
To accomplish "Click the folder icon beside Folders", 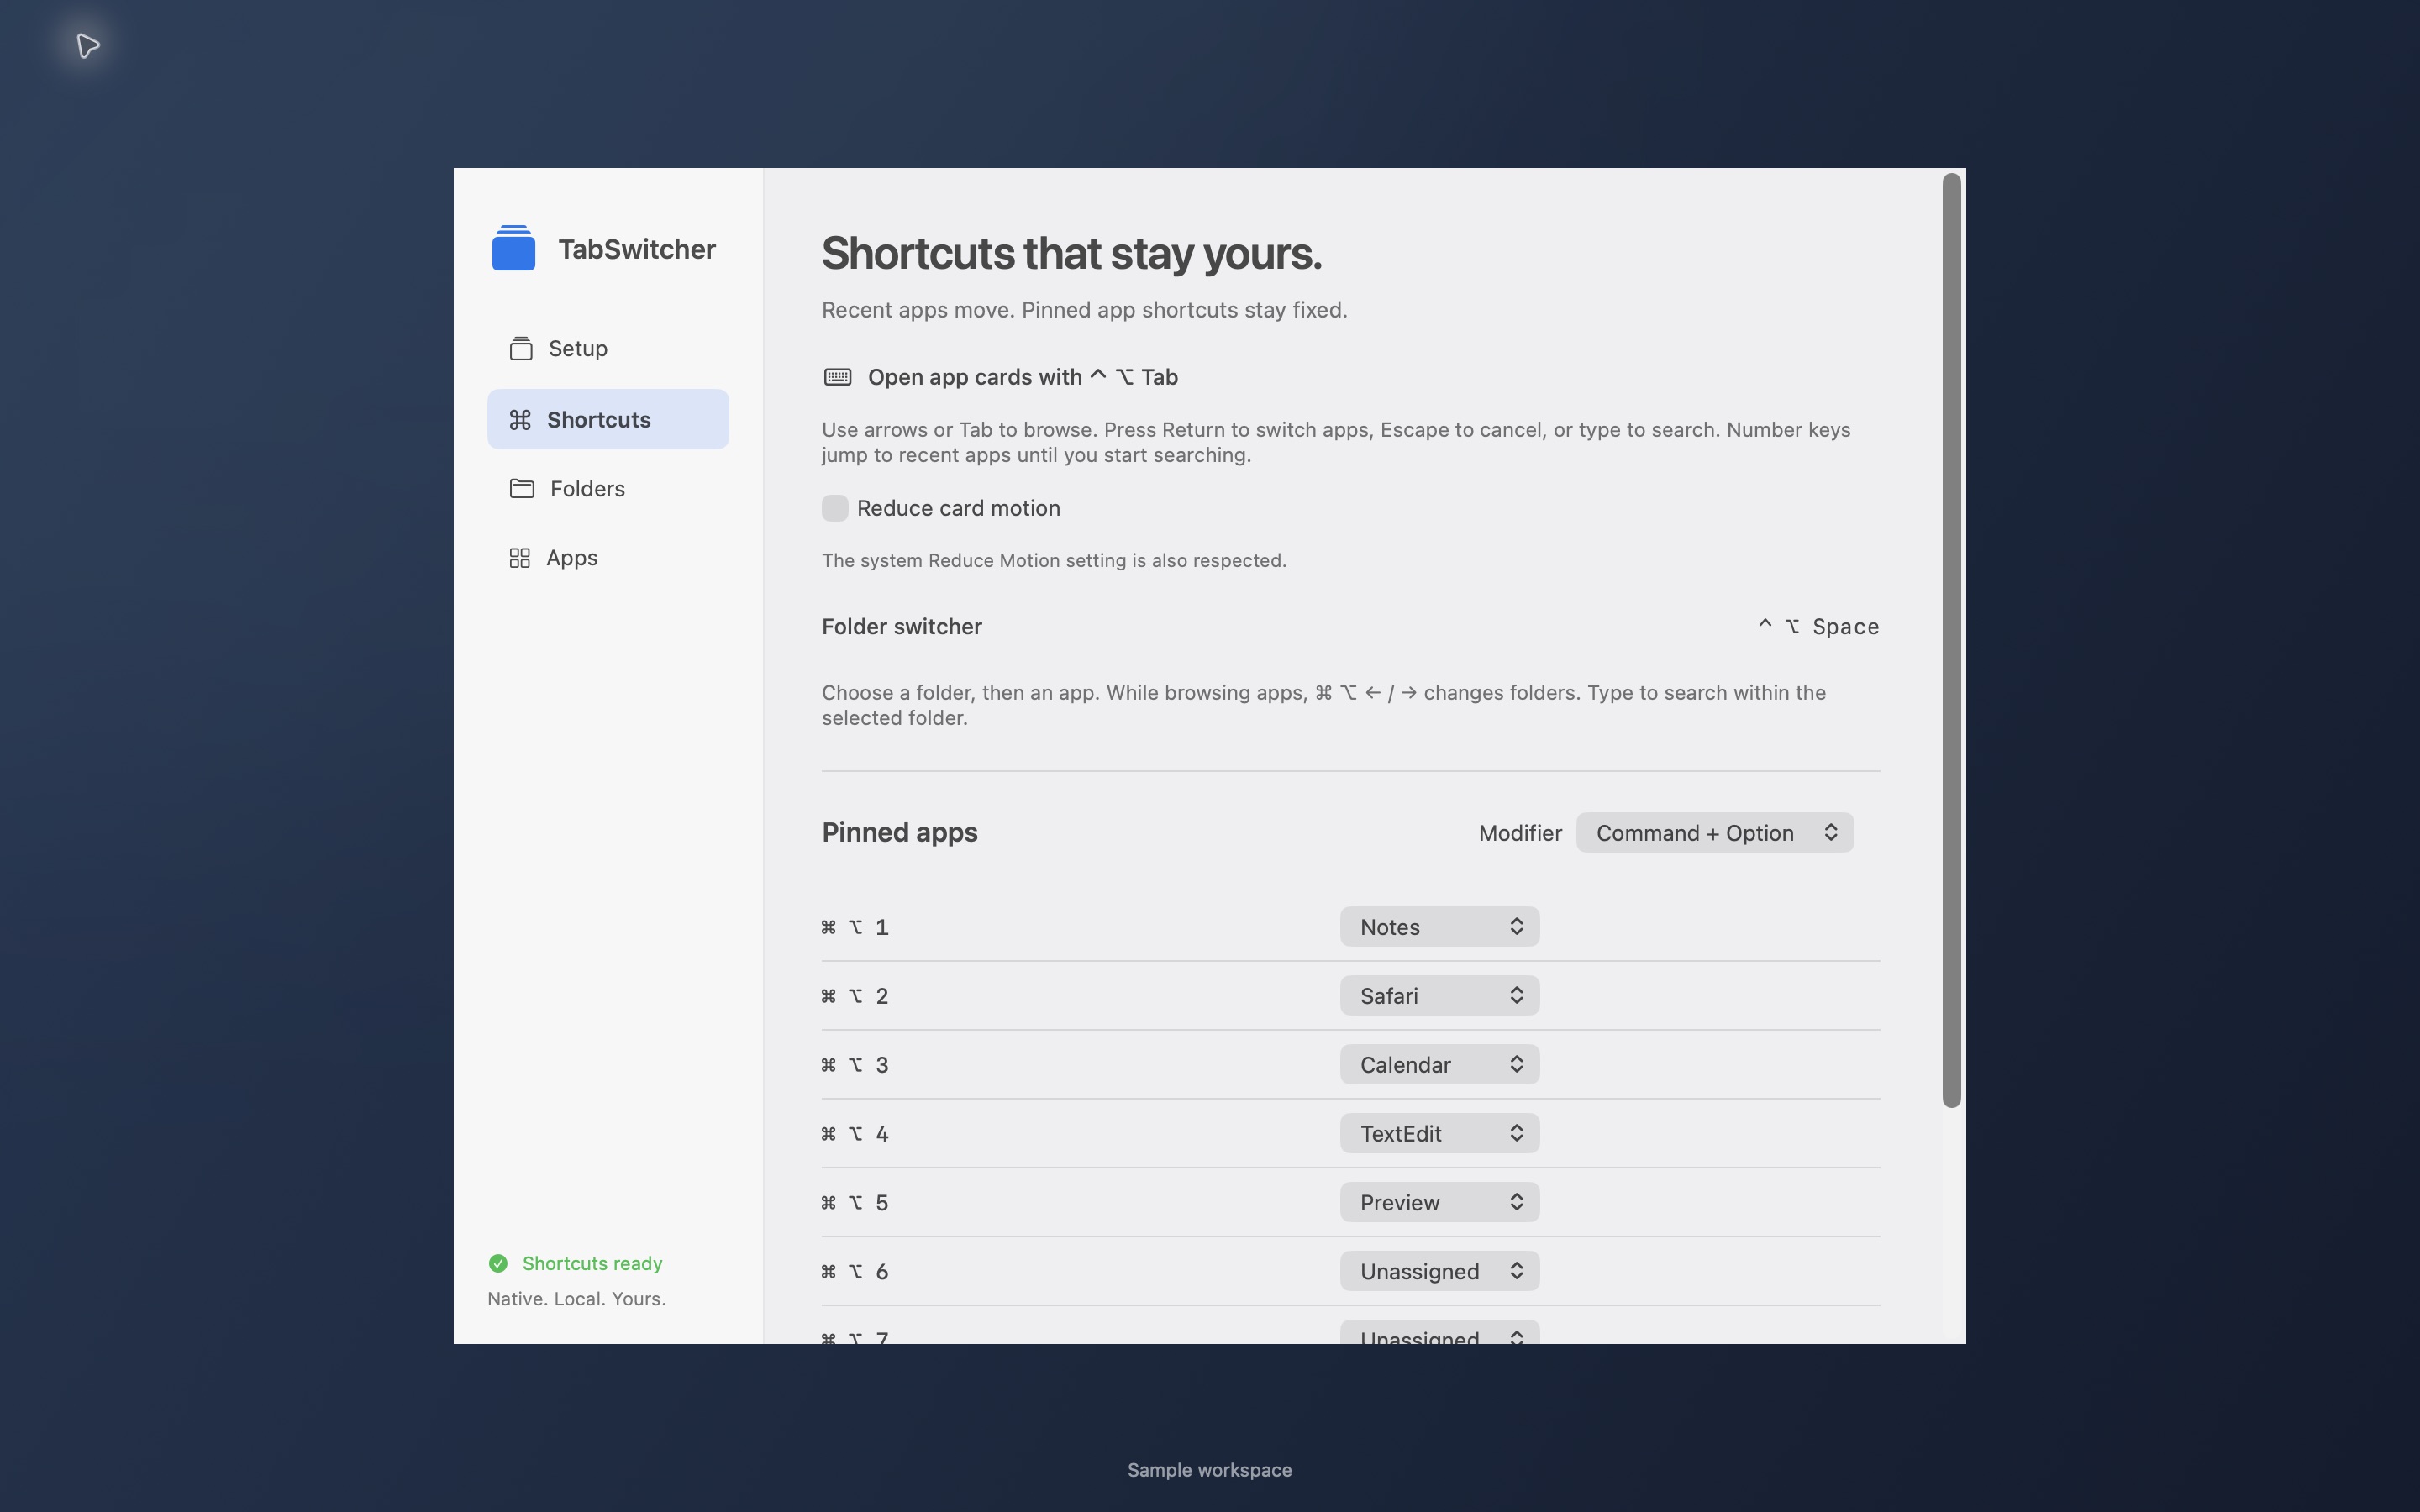I will [522, 488].
